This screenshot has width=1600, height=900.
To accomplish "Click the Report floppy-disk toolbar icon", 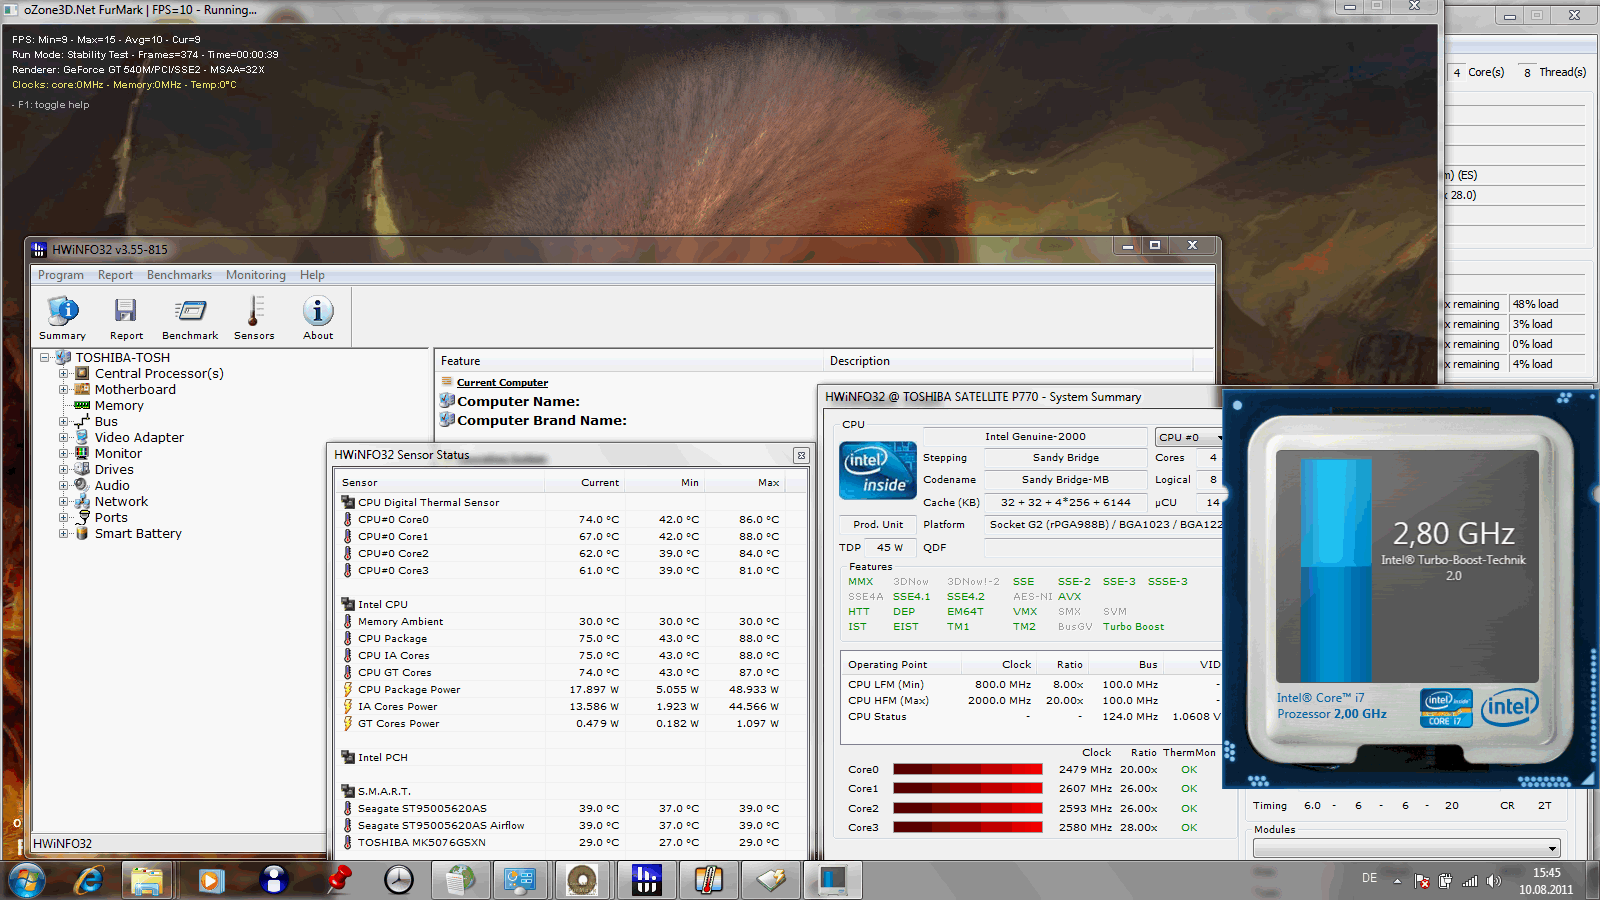I will coord(126,319).
